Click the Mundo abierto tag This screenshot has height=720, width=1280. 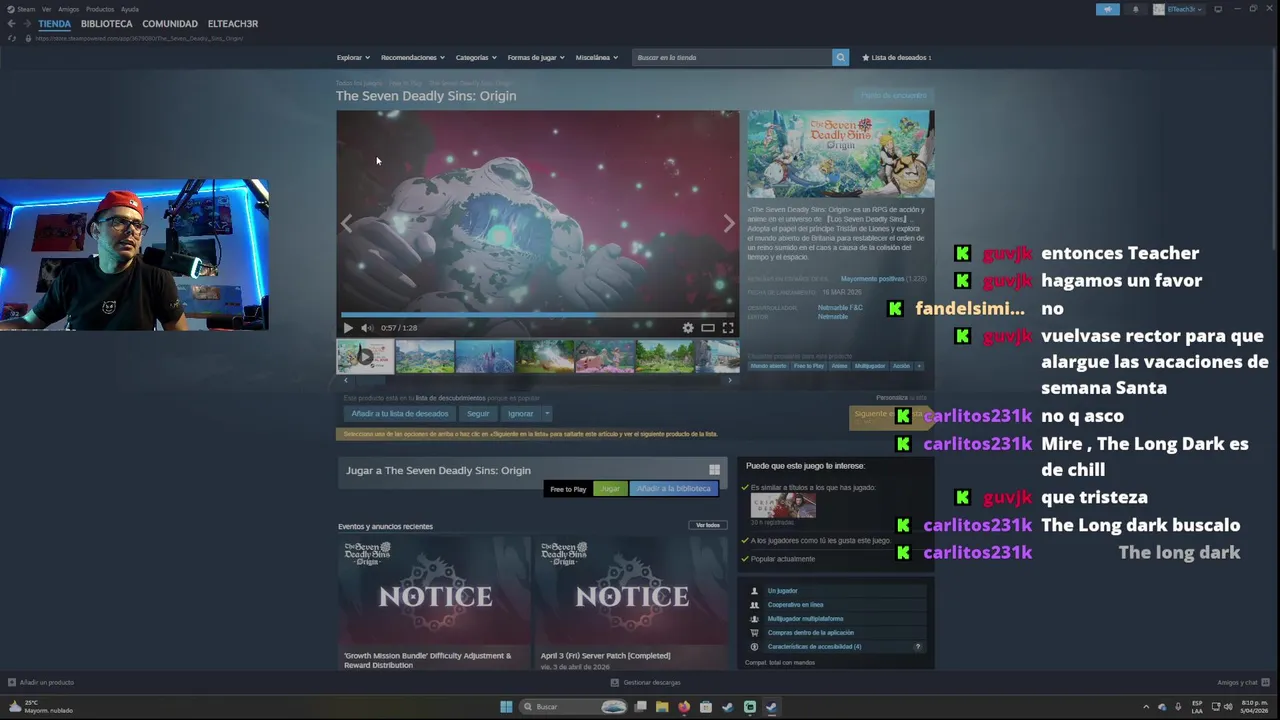[768, 366]
